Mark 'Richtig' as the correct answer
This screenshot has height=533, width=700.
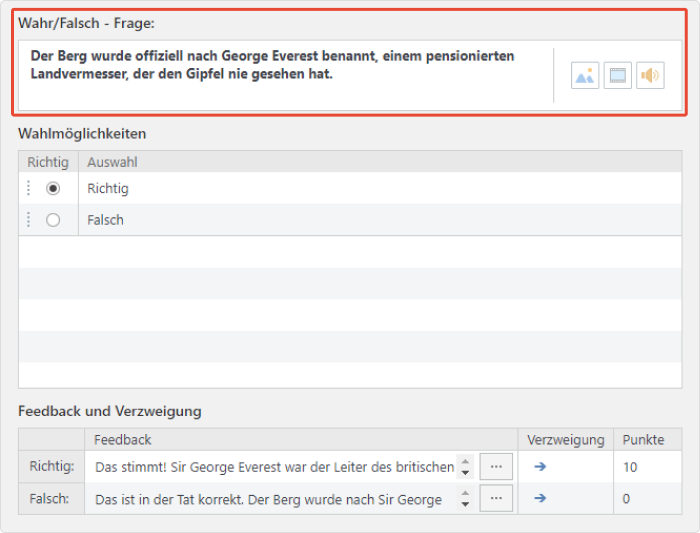[53, 188]
